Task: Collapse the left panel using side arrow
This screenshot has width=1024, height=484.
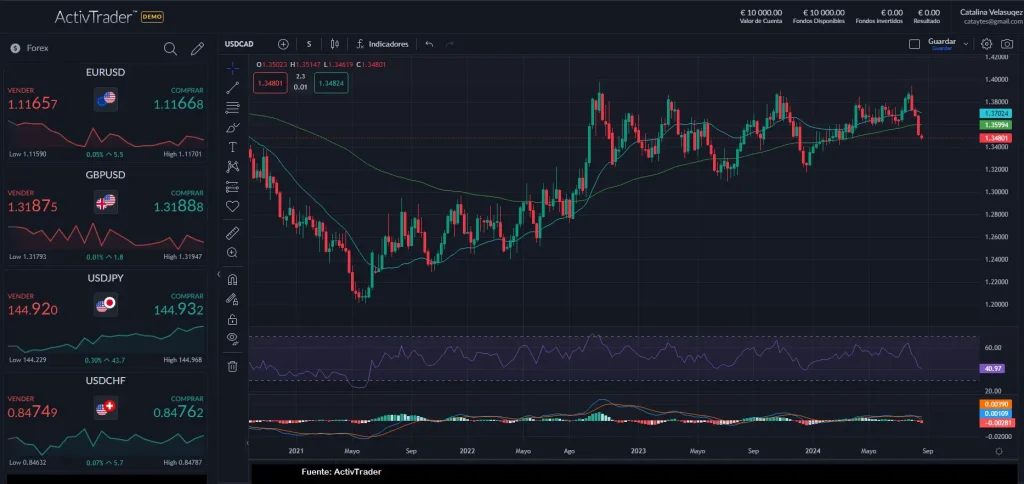Action: tap(218, 274)
